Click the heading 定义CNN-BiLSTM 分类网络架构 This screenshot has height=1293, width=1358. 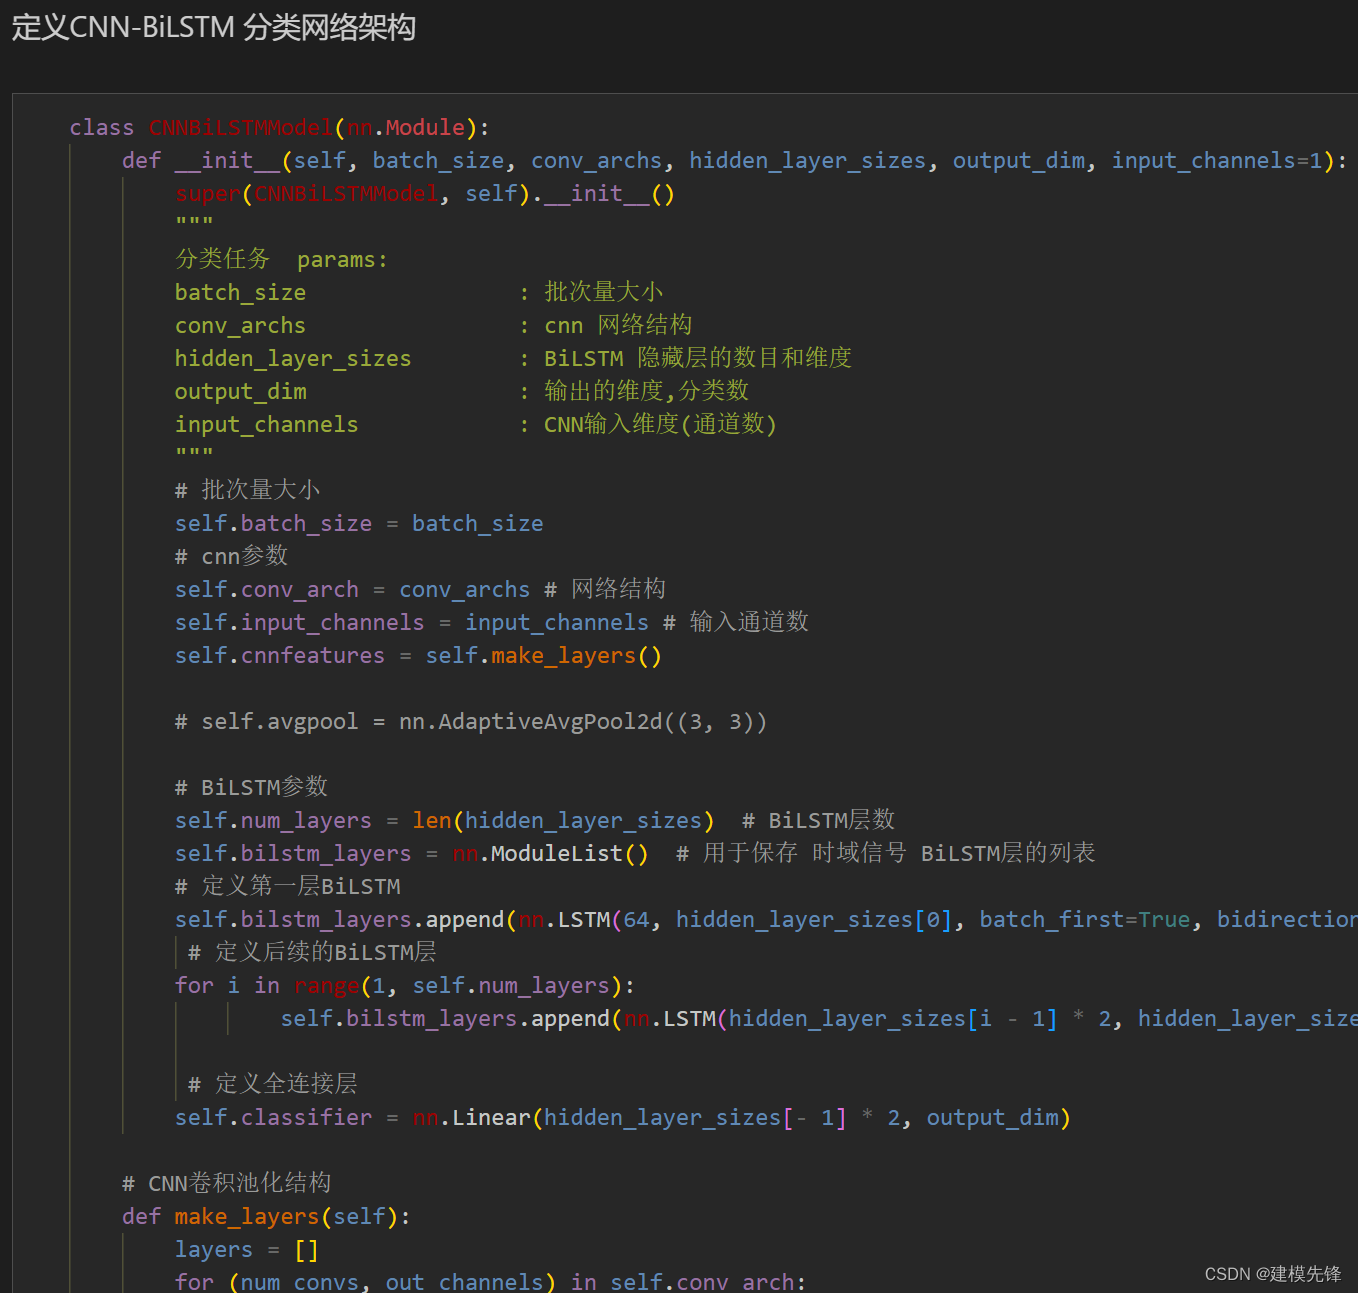[213, 29]
